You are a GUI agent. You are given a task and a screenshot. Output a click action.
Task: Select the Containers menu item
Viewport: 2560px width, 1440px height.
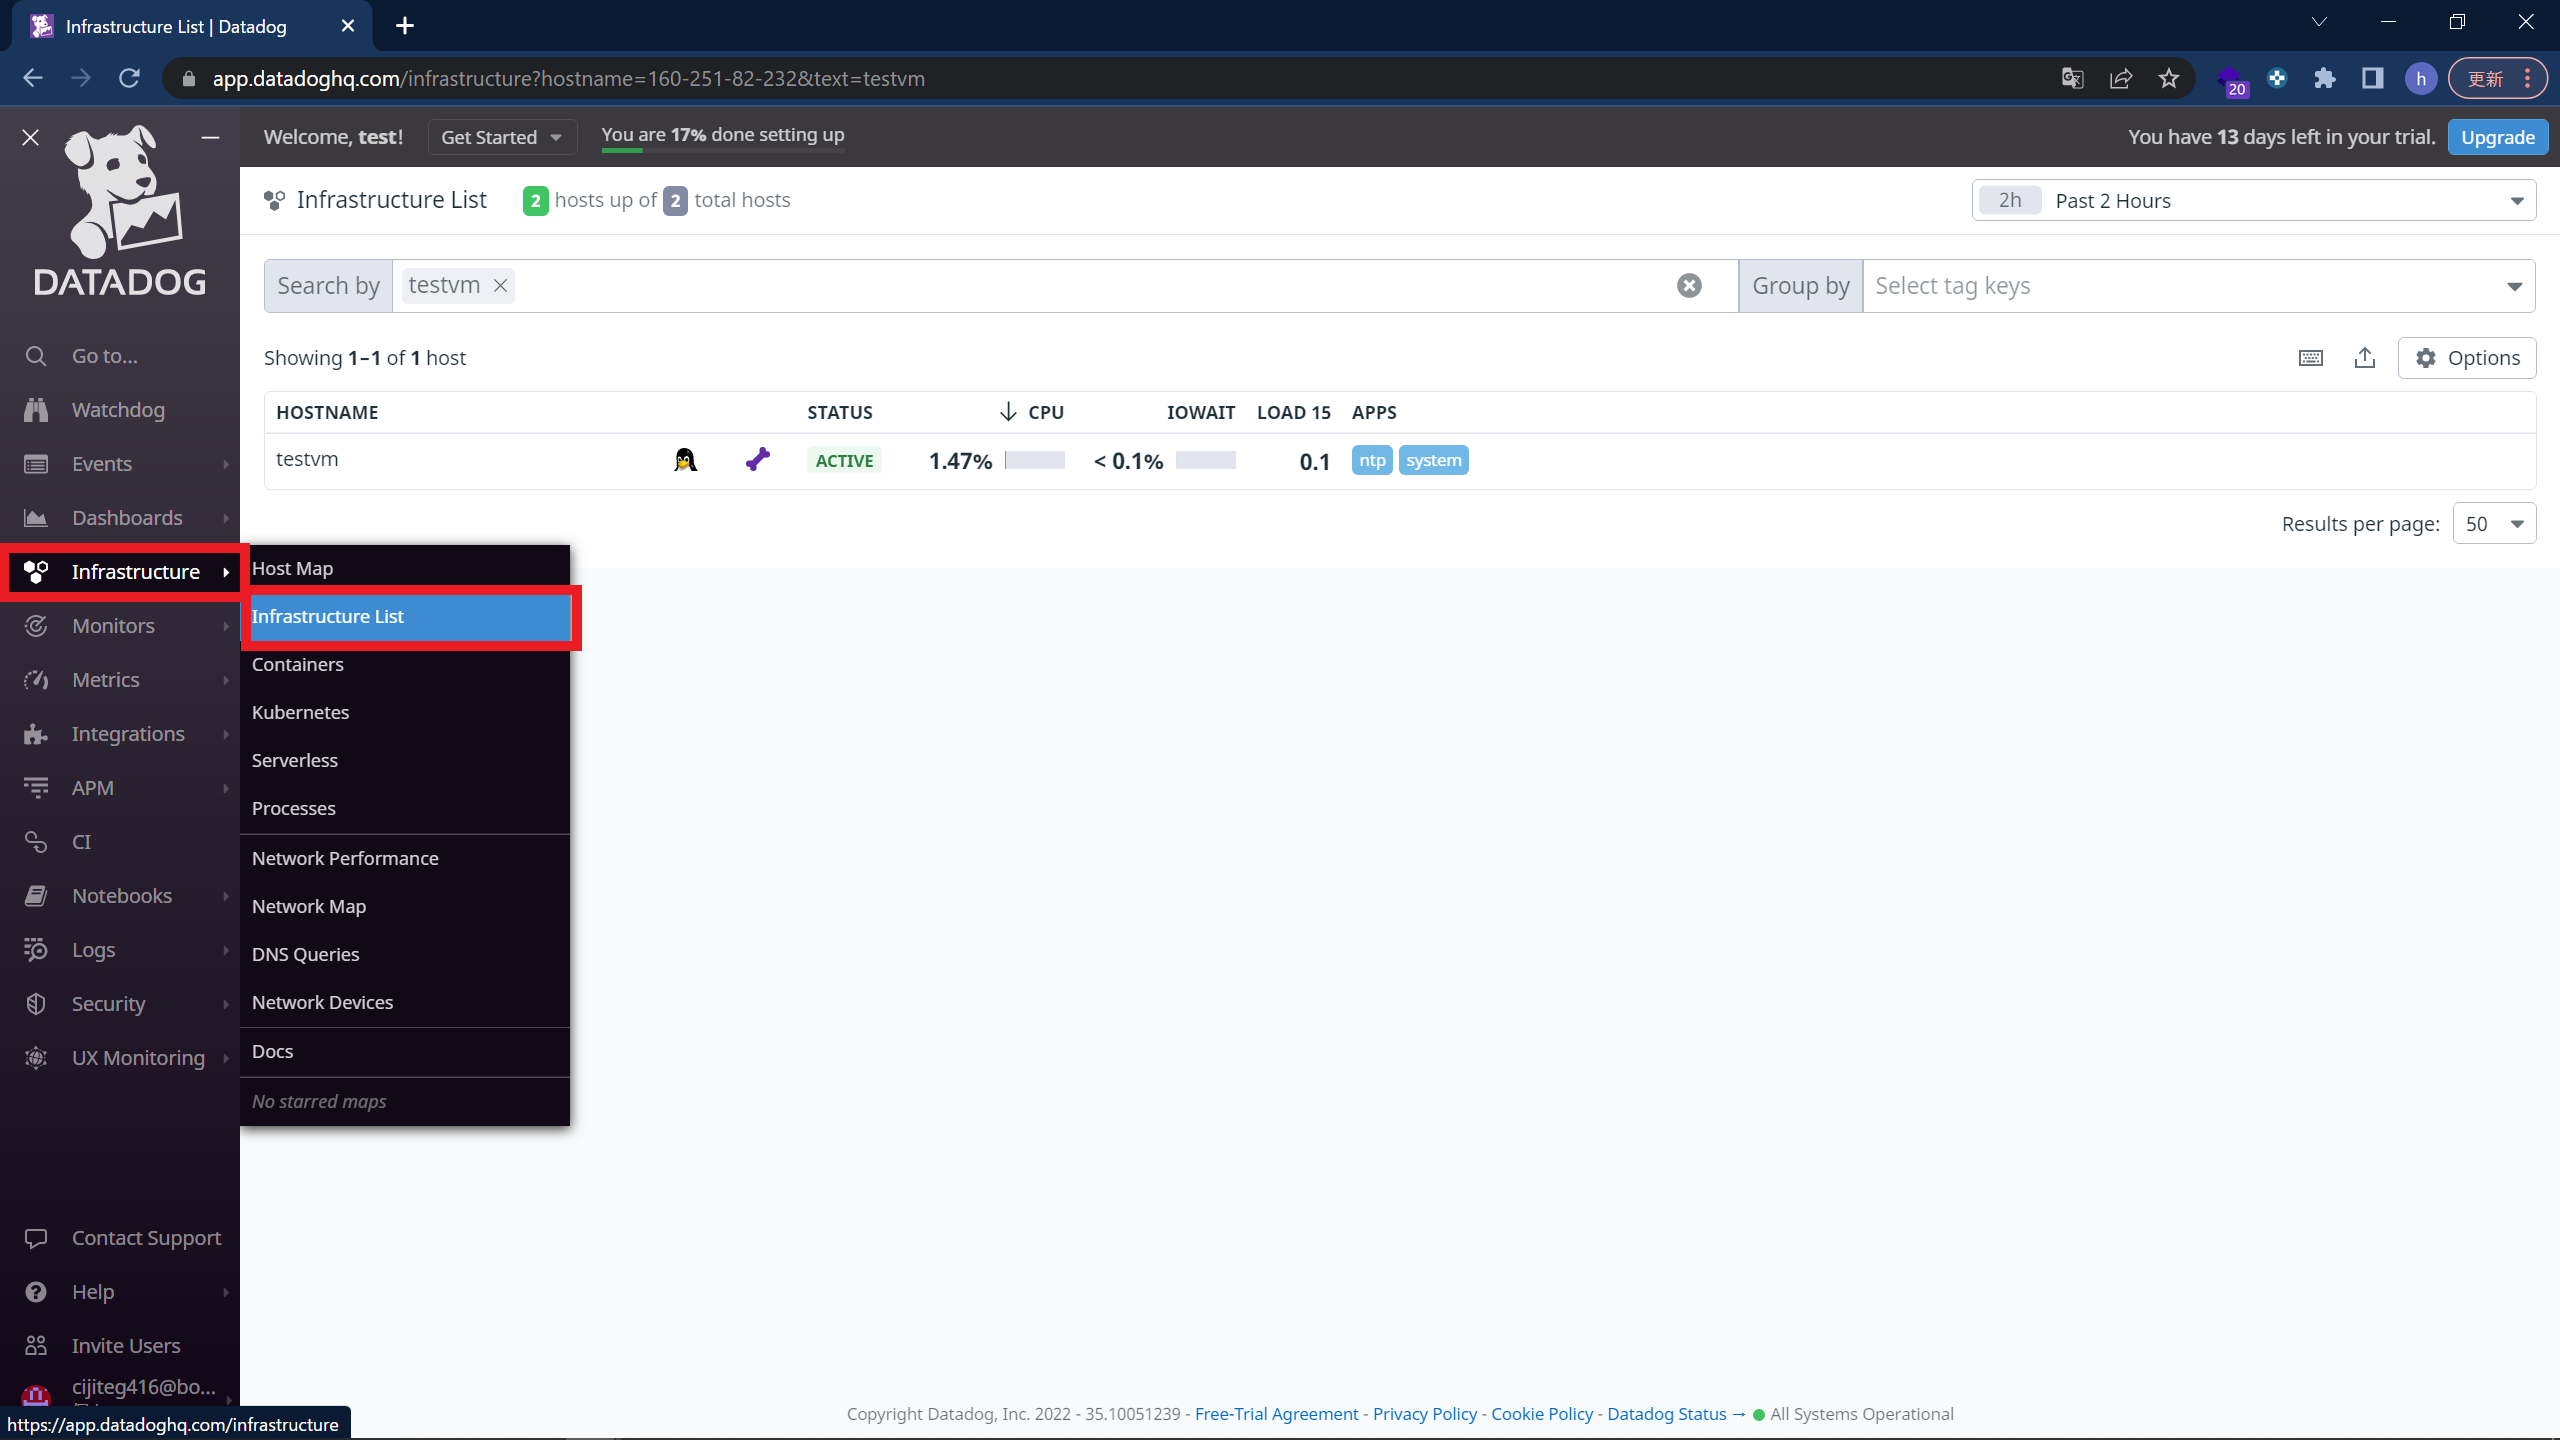tap(299, 665)
